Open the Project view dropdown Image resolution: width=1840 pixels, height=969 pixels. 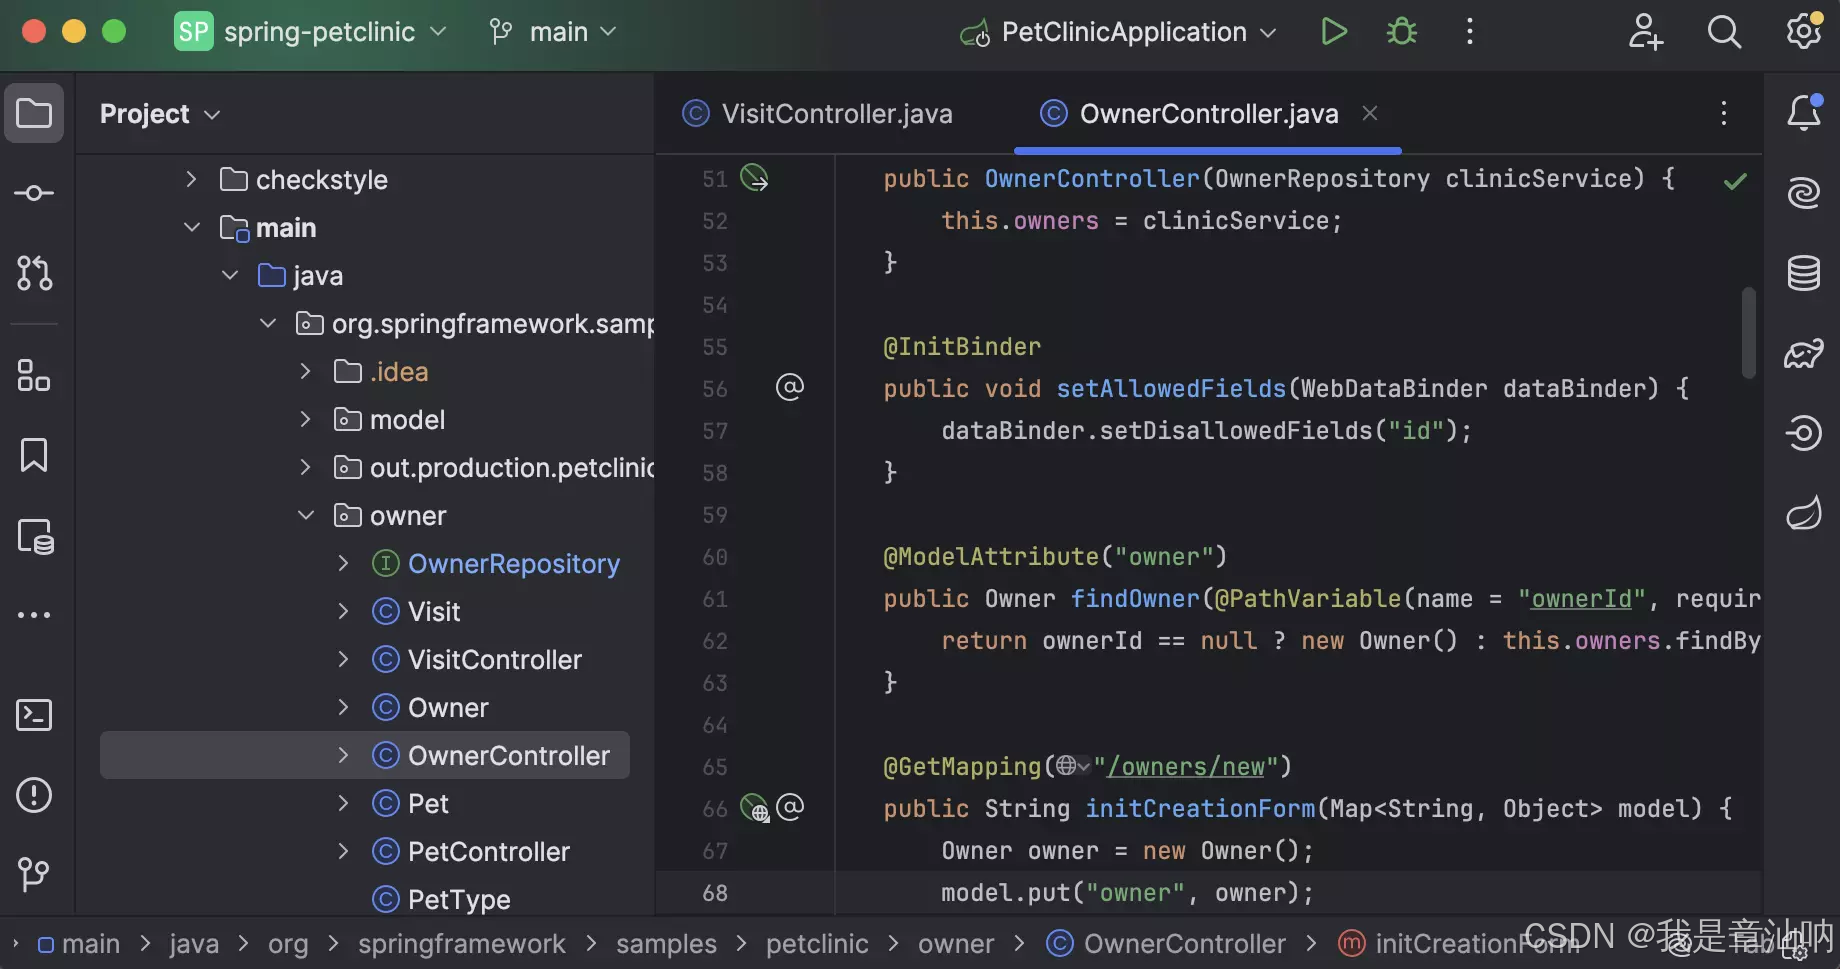160,114
